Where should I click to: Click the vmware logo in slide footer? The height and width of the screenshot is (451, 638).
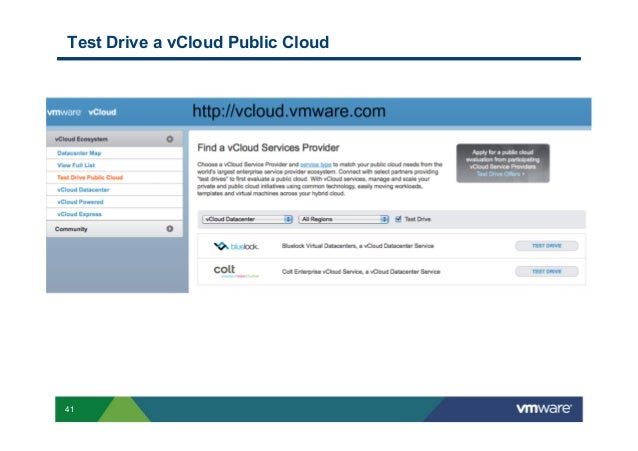point(544,408)
